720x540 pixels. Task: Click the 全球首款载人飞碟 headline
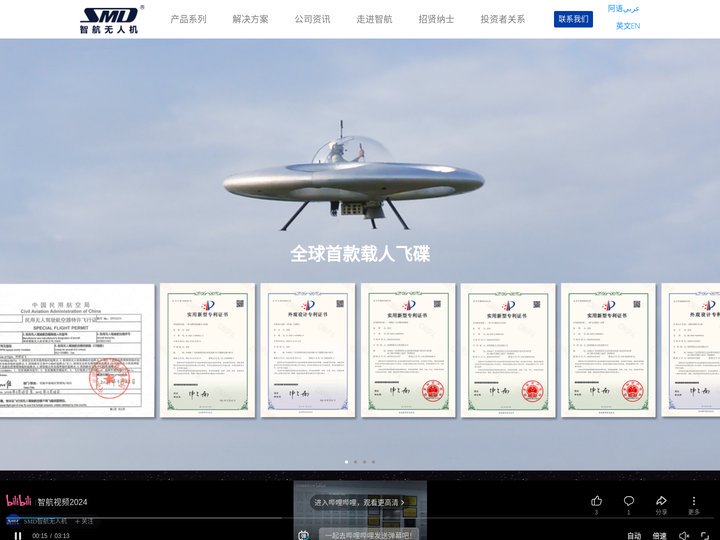[360, 253]
